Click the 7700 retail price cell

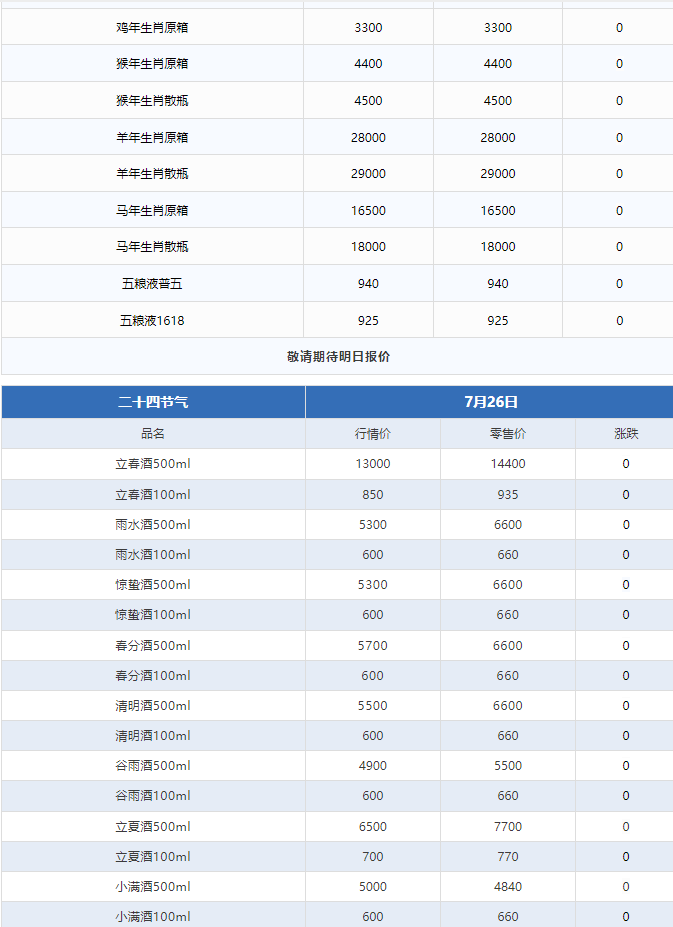pyautogui.click(x=507, y=826)
